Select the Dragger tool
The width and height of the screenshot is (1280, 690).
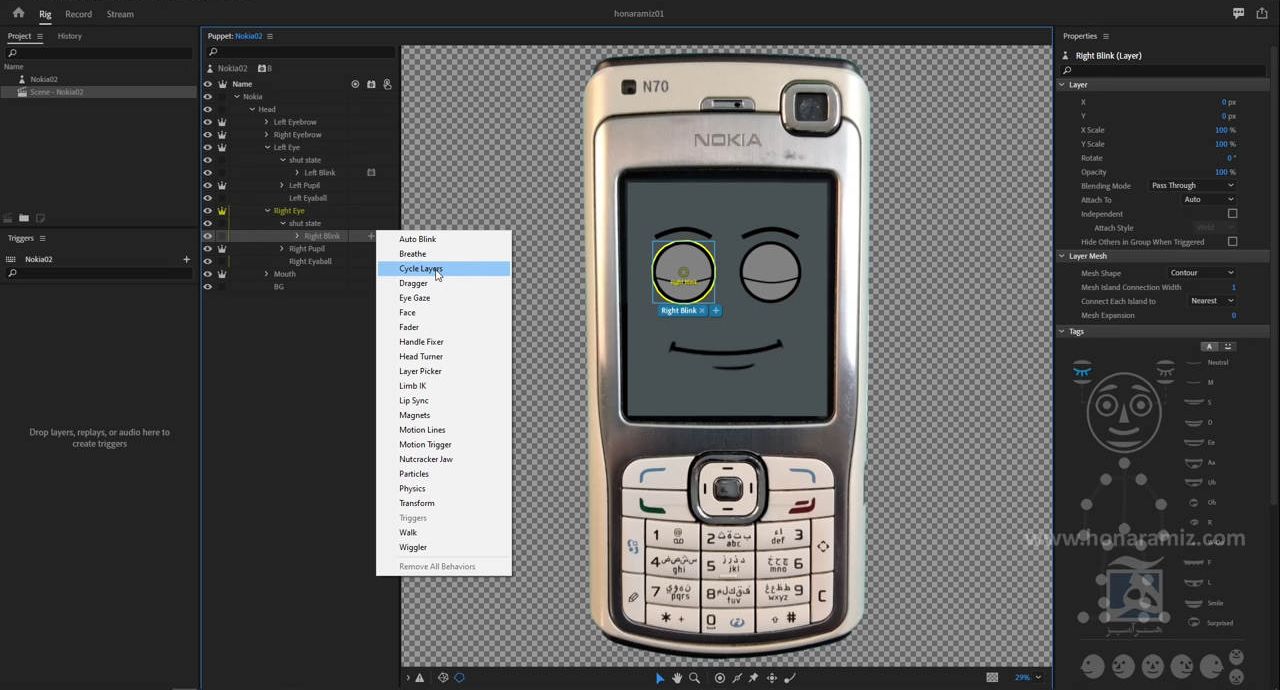[771, 677]
